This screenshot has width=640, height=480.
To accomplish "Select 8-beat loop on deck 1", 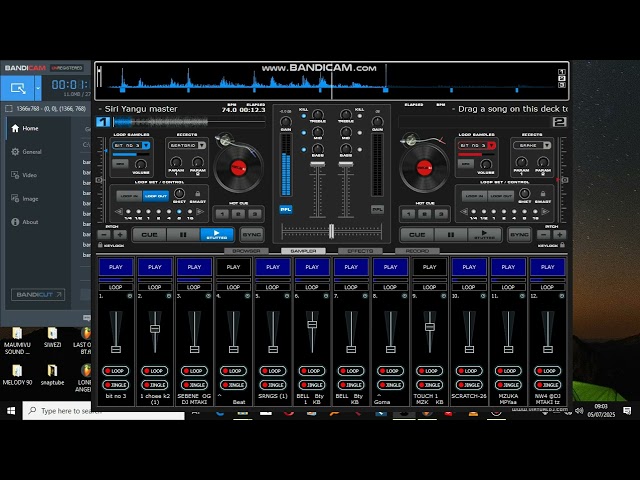I will 179,211.
